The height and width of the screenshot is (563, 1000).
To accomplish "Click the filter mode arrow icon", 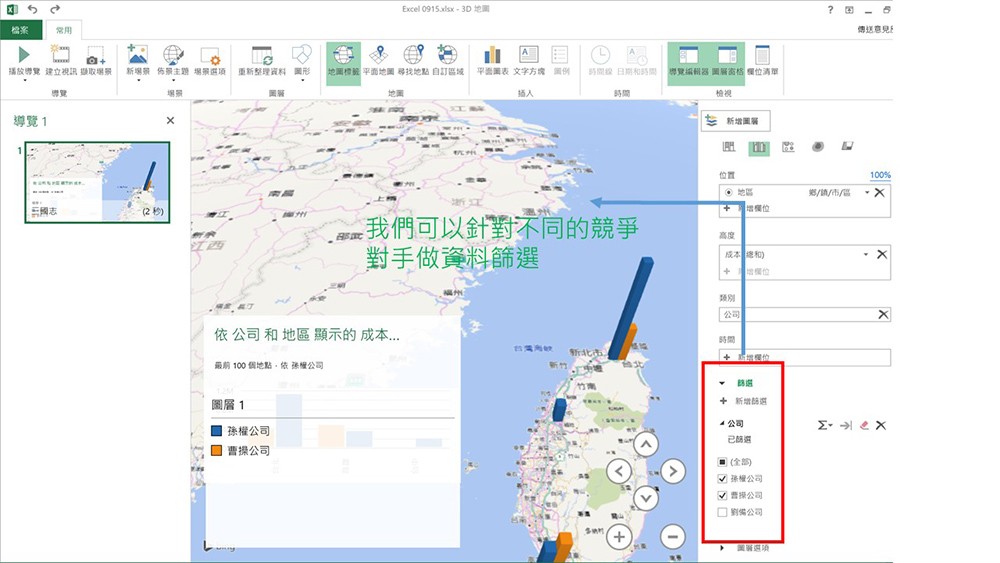I will [x=846, y=425].
